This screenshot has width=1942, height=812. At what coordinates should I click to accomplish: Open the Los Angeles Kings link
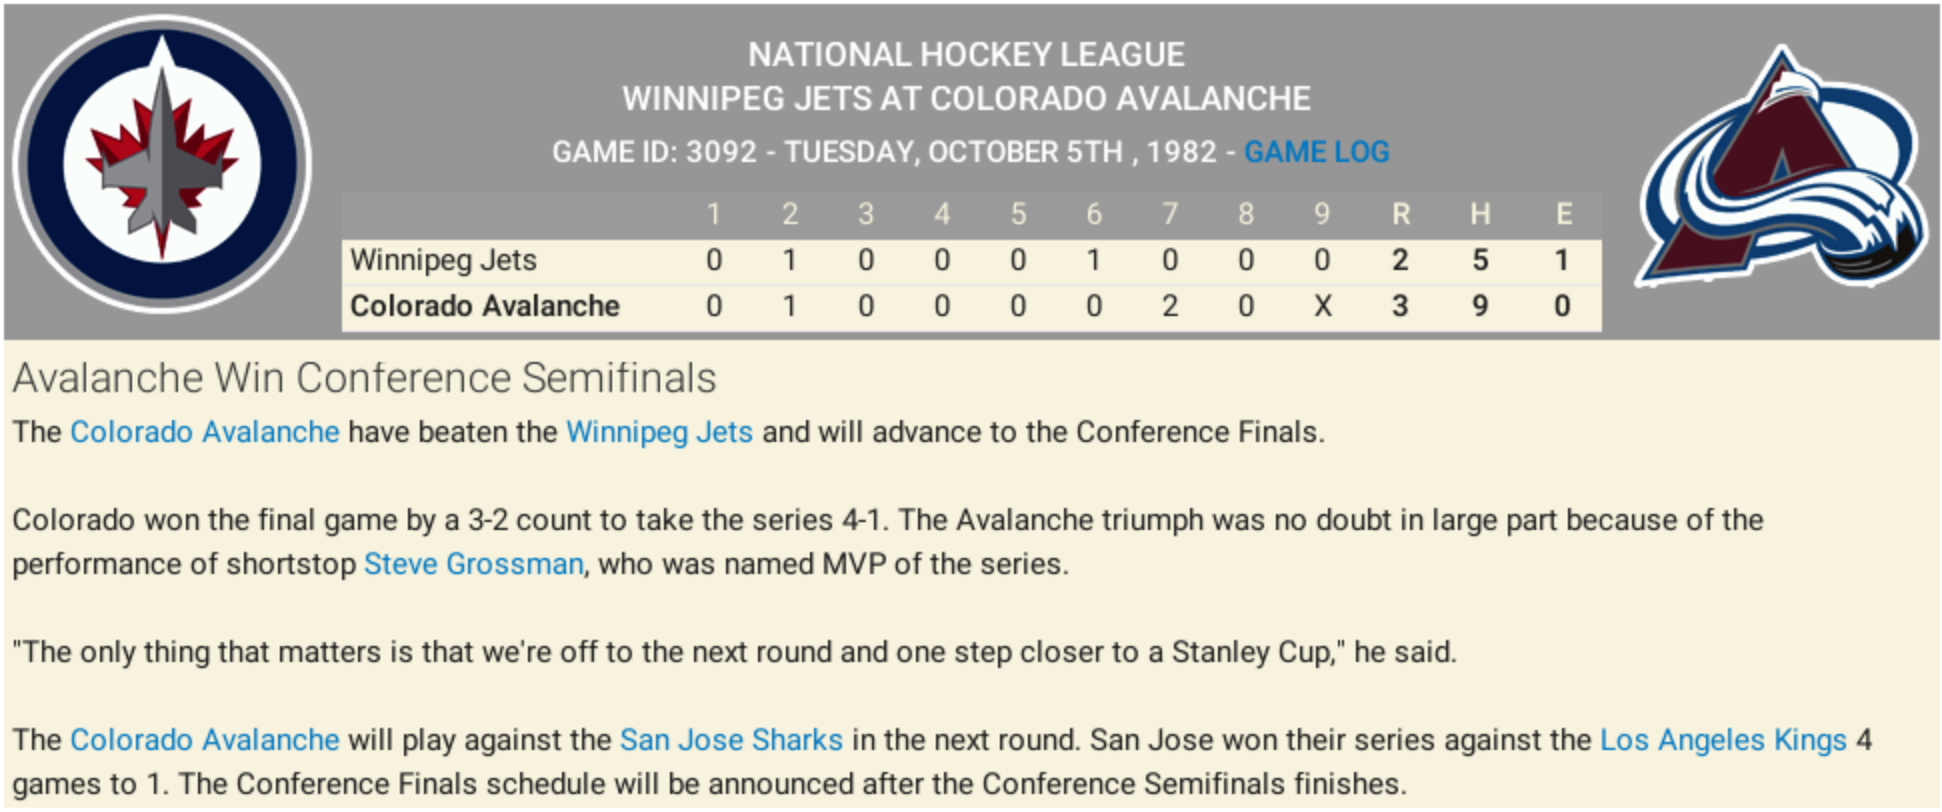point(1723,740)
